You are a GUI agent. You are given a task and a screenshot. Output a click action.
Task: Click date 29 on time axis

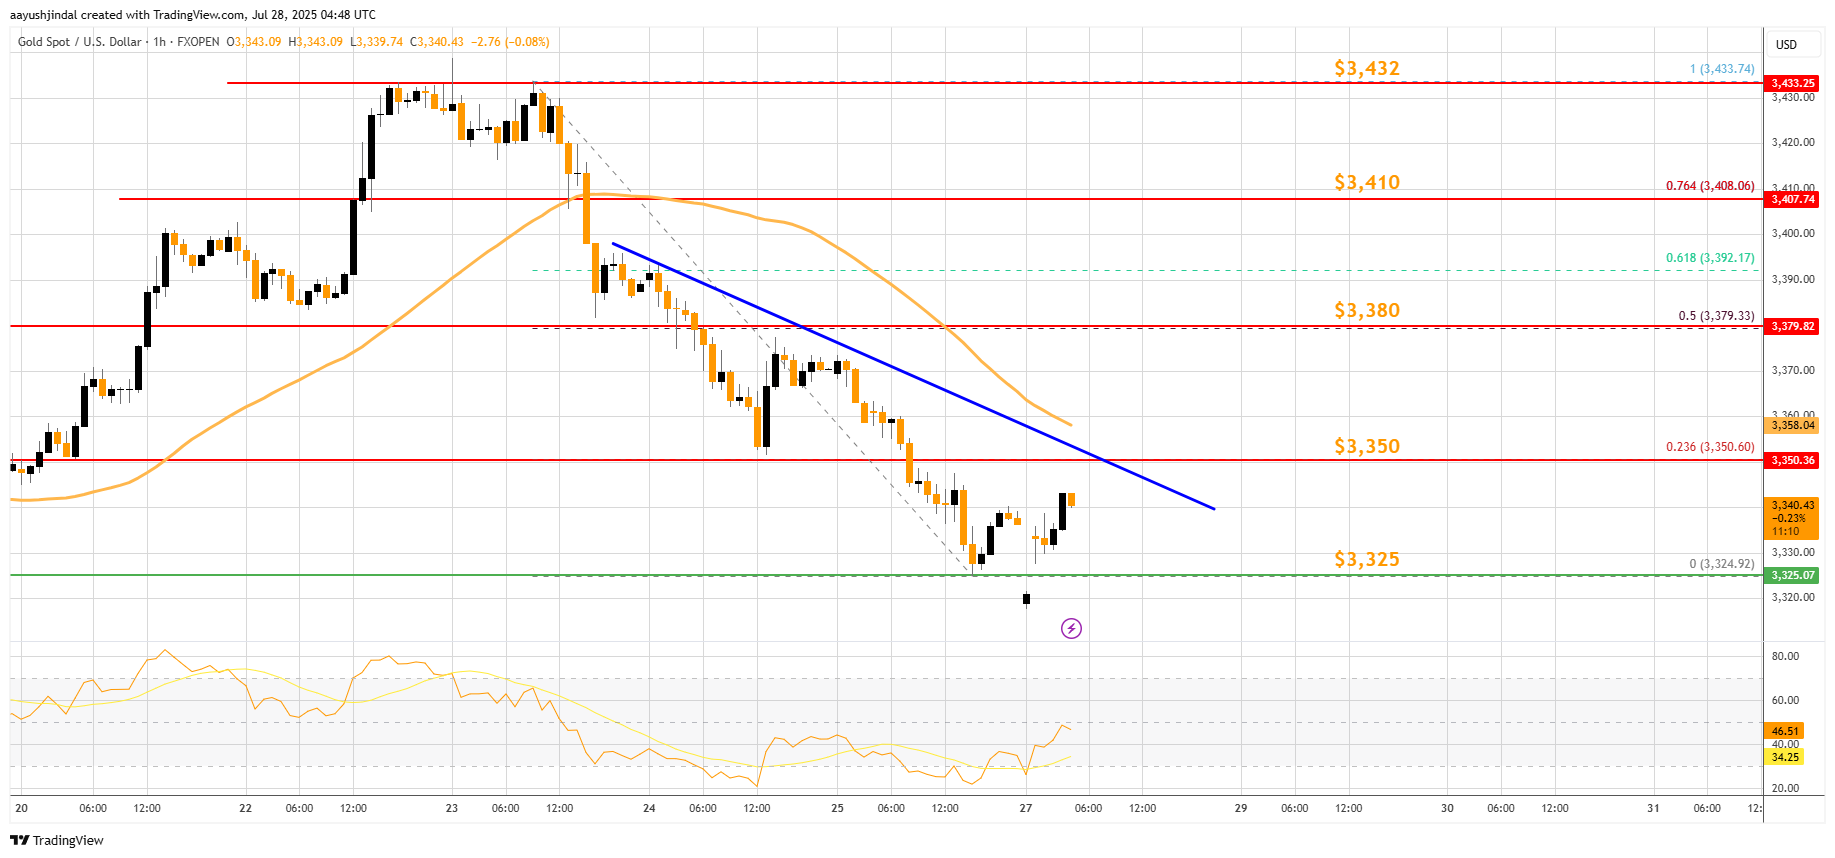click(1241, 808)
